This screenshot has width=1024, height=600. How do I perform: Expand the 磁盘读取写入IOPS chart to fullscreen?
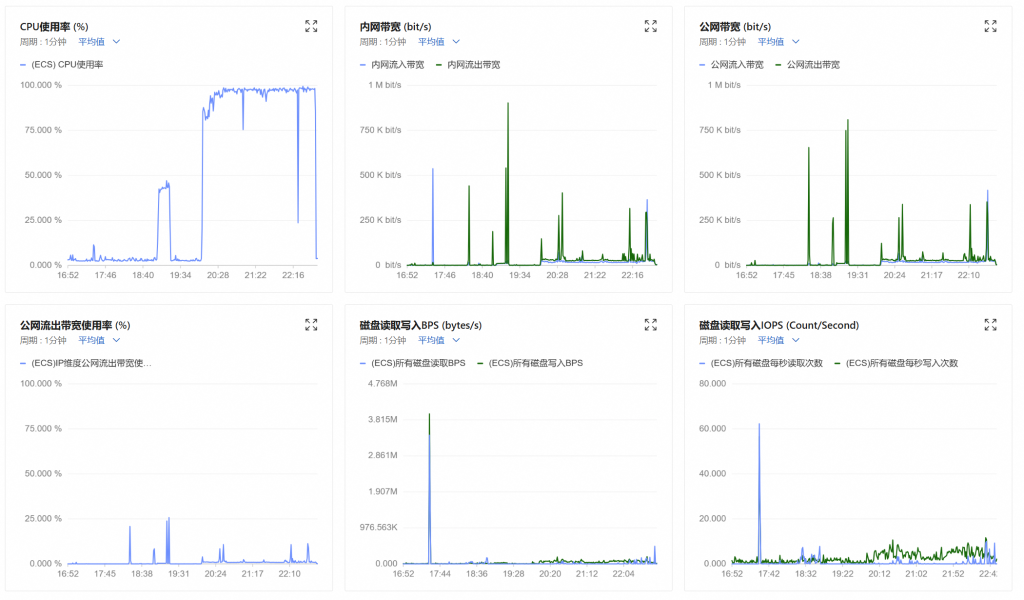point(990,325)
